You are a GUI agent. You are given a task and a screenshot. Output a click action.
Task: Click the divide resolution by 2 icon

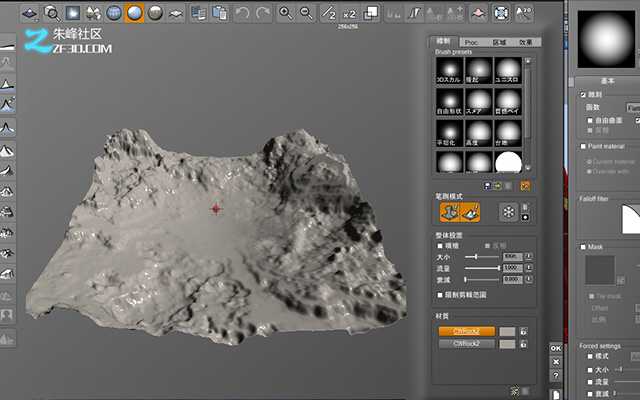(329, 13)
